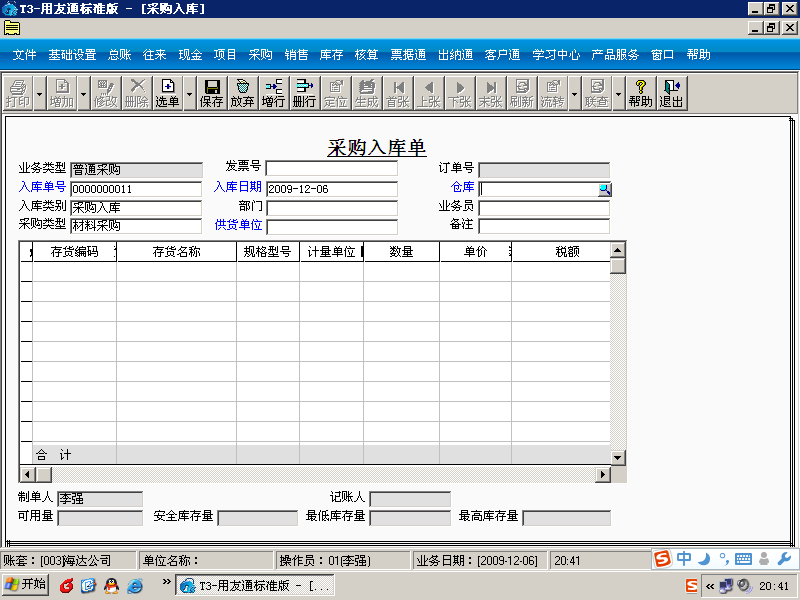Open 帮助 help from toolbar
This screenshot has width=800, height=600.
tap(640, 93)
